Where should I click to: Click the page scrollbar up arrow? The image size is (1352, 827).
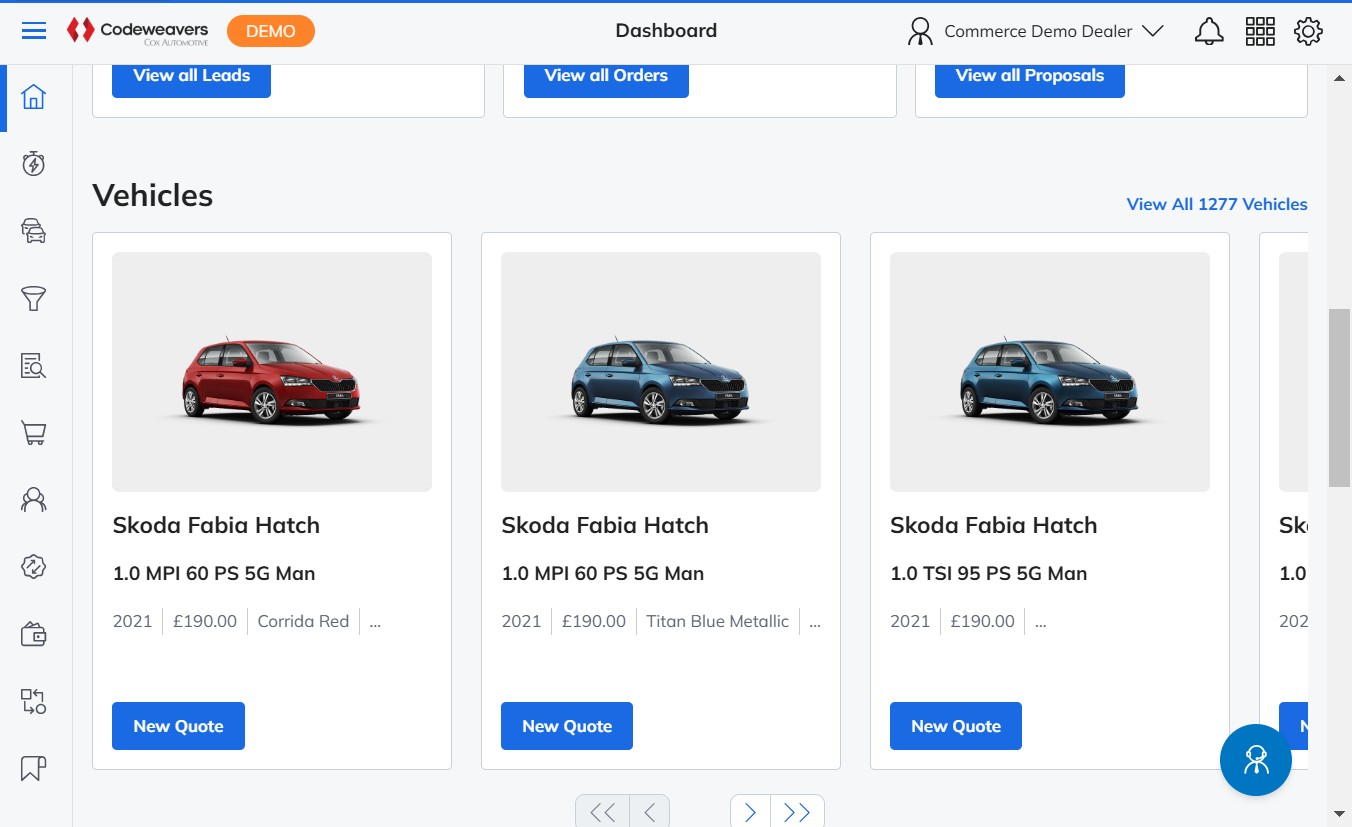1340,78
